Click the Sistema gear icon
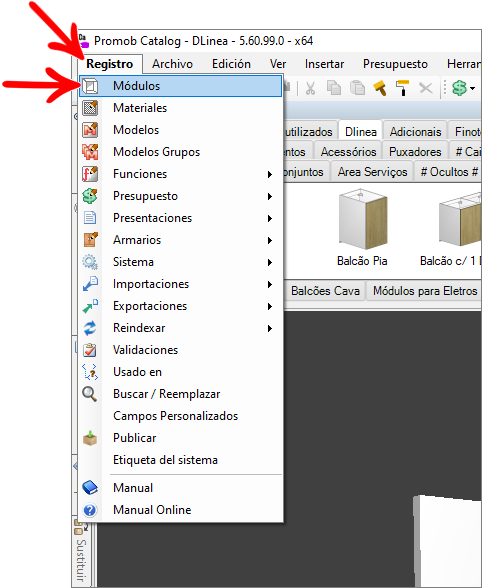Viewport: 482px width, 588px height. coord(90,262)
